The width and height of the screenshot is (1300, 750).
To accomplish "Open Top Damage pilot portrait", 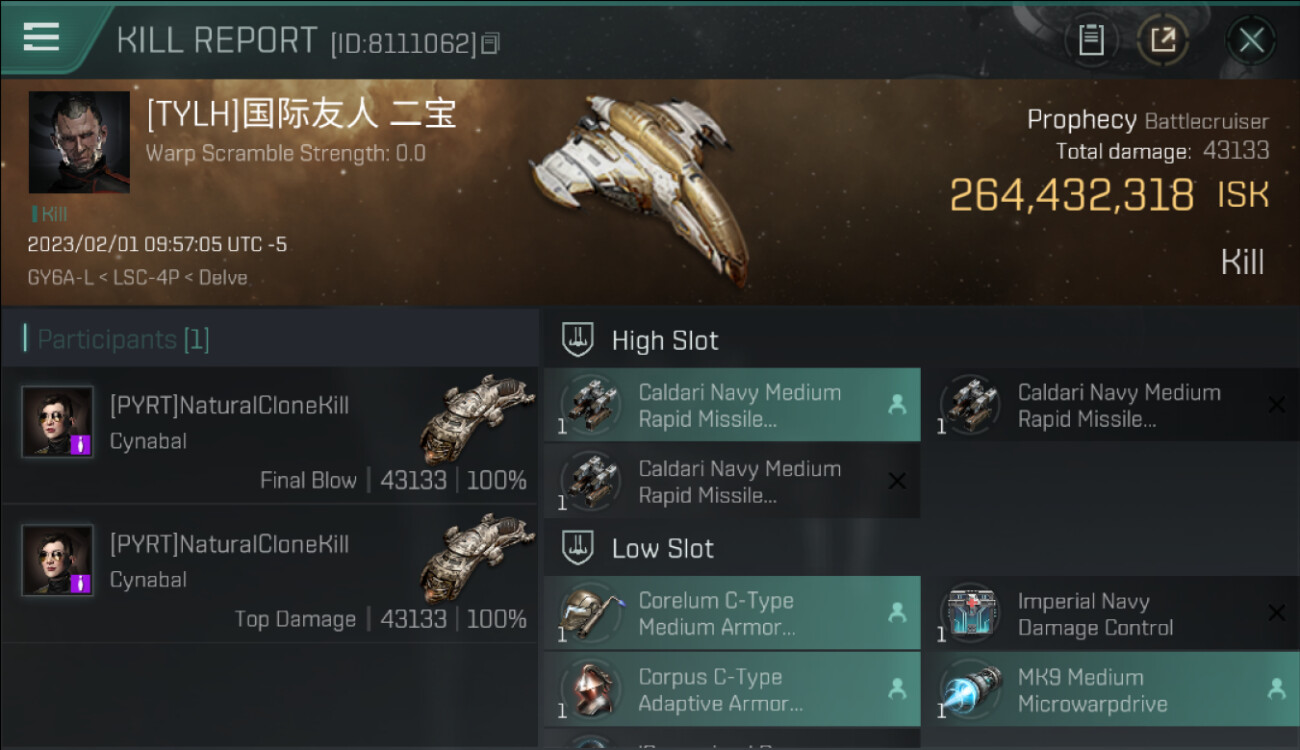I will (x=58, y=560).
